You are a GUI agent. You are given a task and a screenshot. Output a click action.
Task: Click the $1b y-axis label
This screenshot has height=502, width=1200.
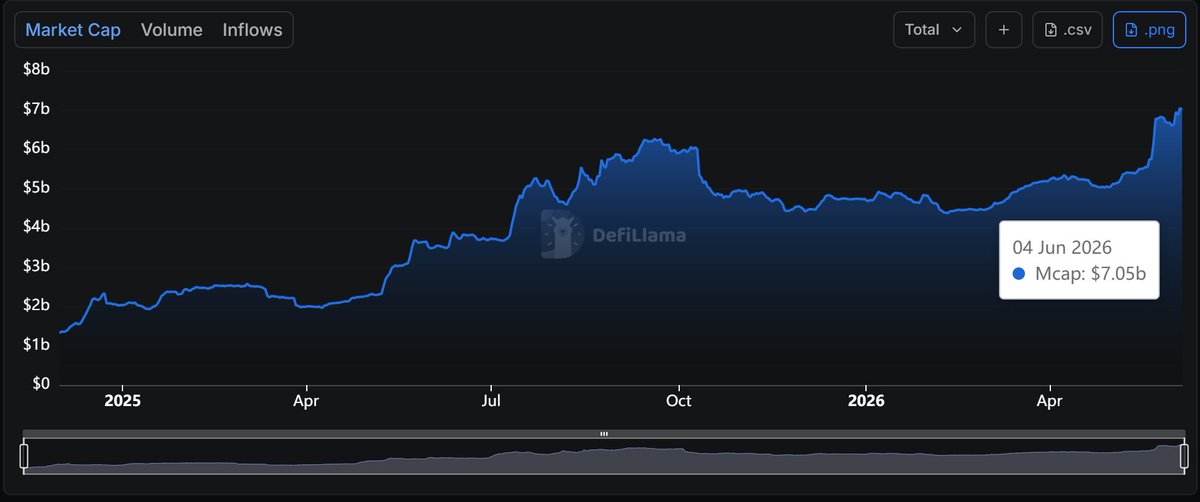coord(37,345)
